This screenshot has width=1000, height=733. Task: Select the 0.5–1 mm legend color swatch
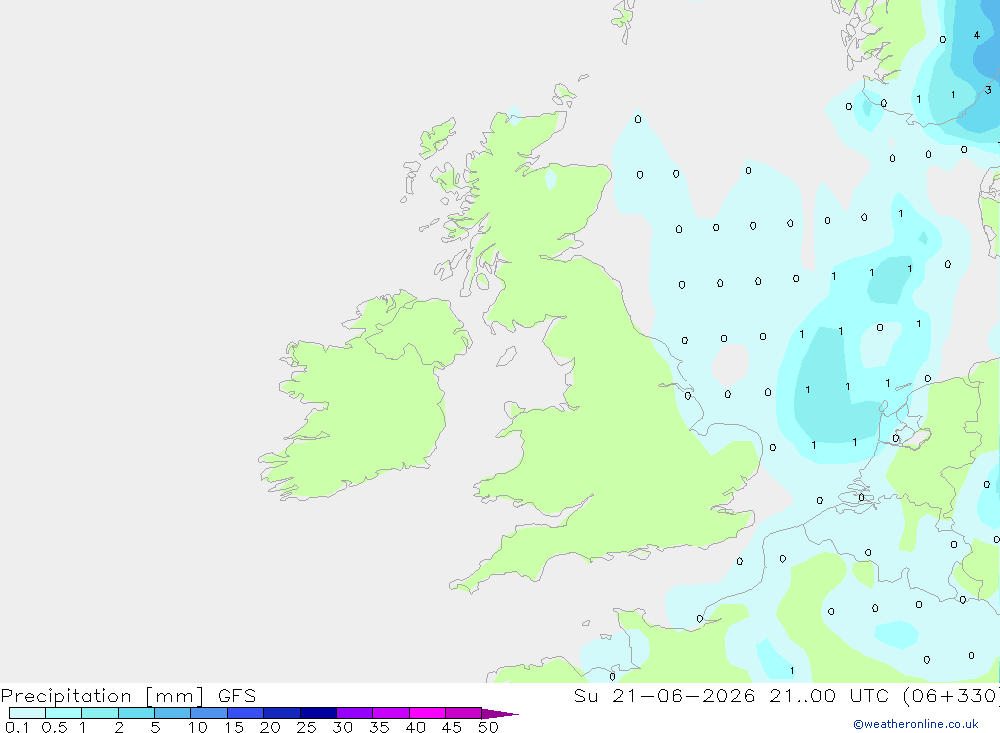click(64, 713)
